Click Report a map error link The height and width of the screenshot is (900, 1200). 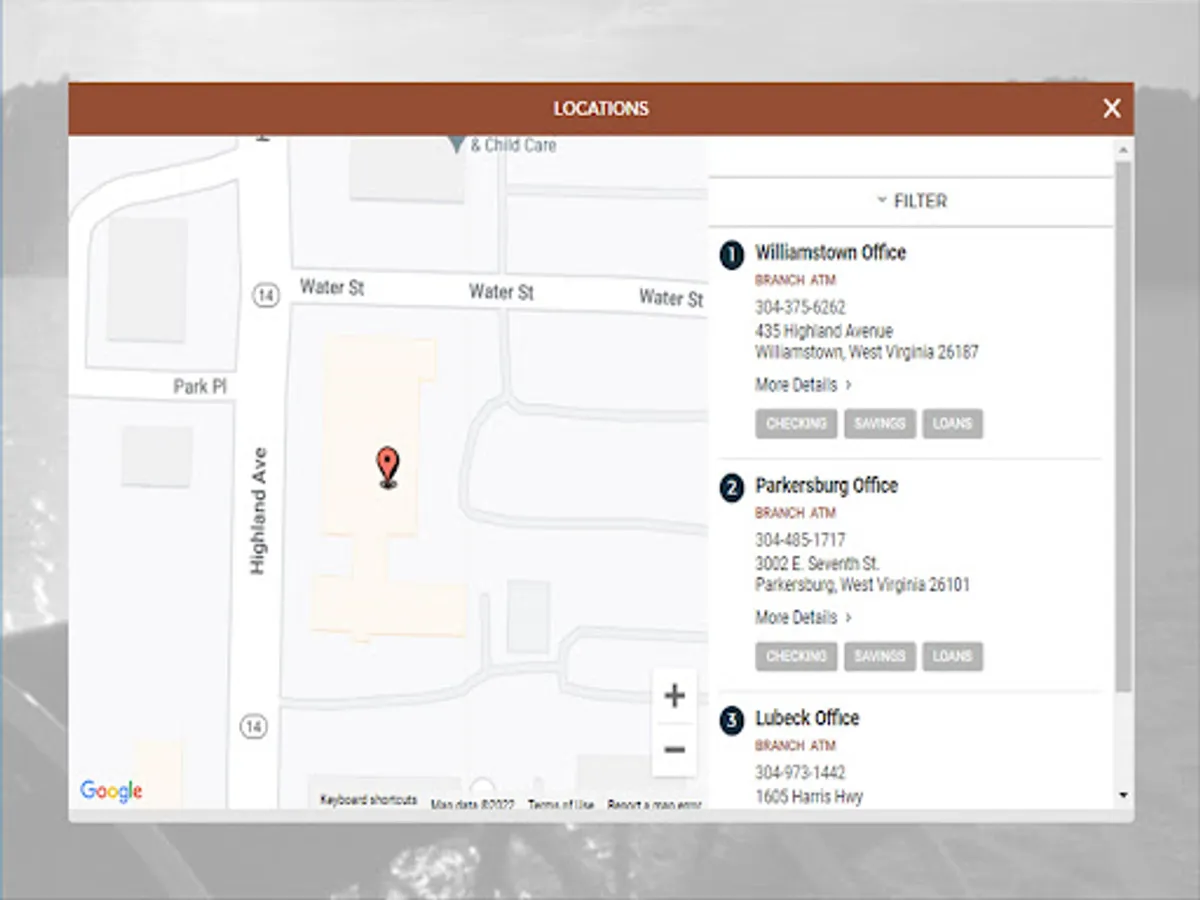[654, 805]
